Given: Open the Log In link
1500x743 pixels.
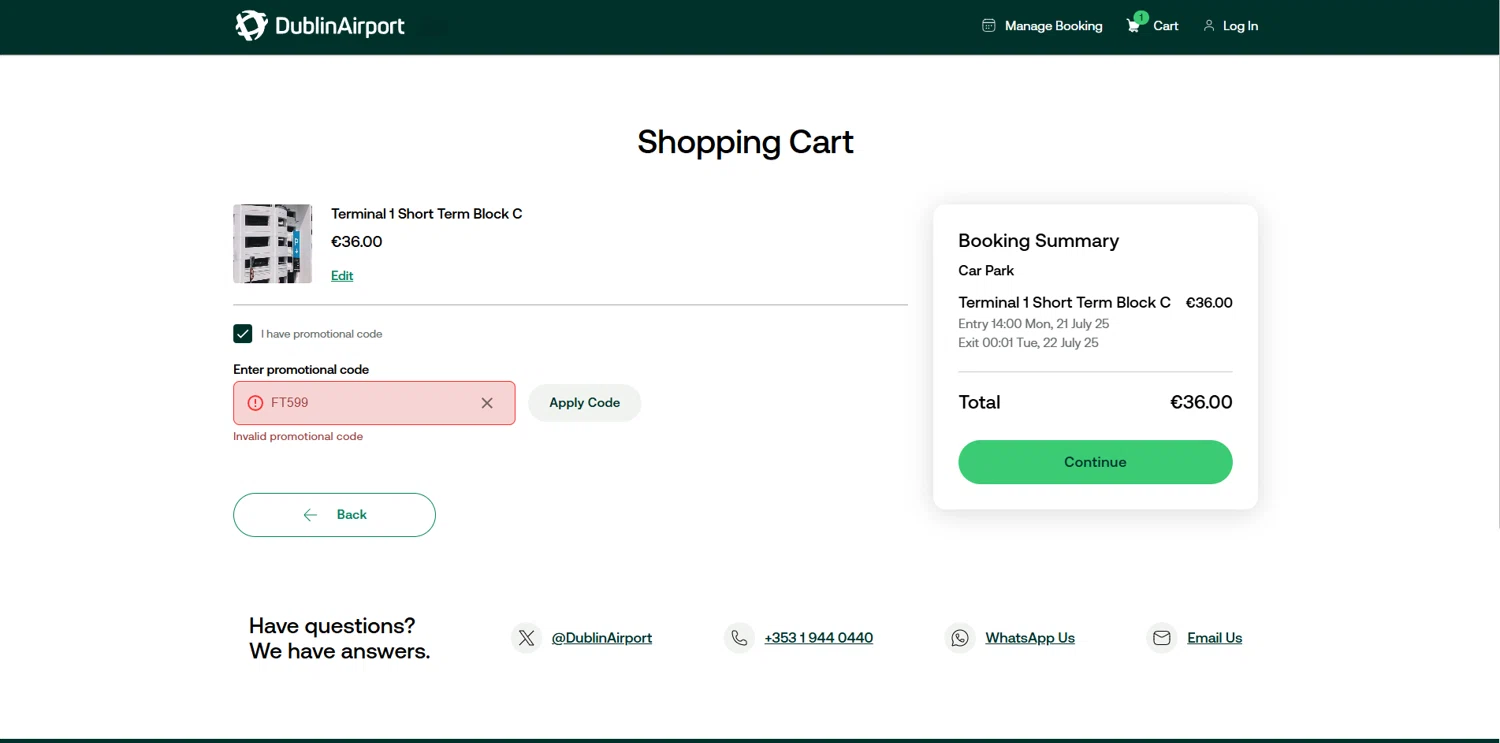Looking at the screenshot, I should coord(1240,26).
